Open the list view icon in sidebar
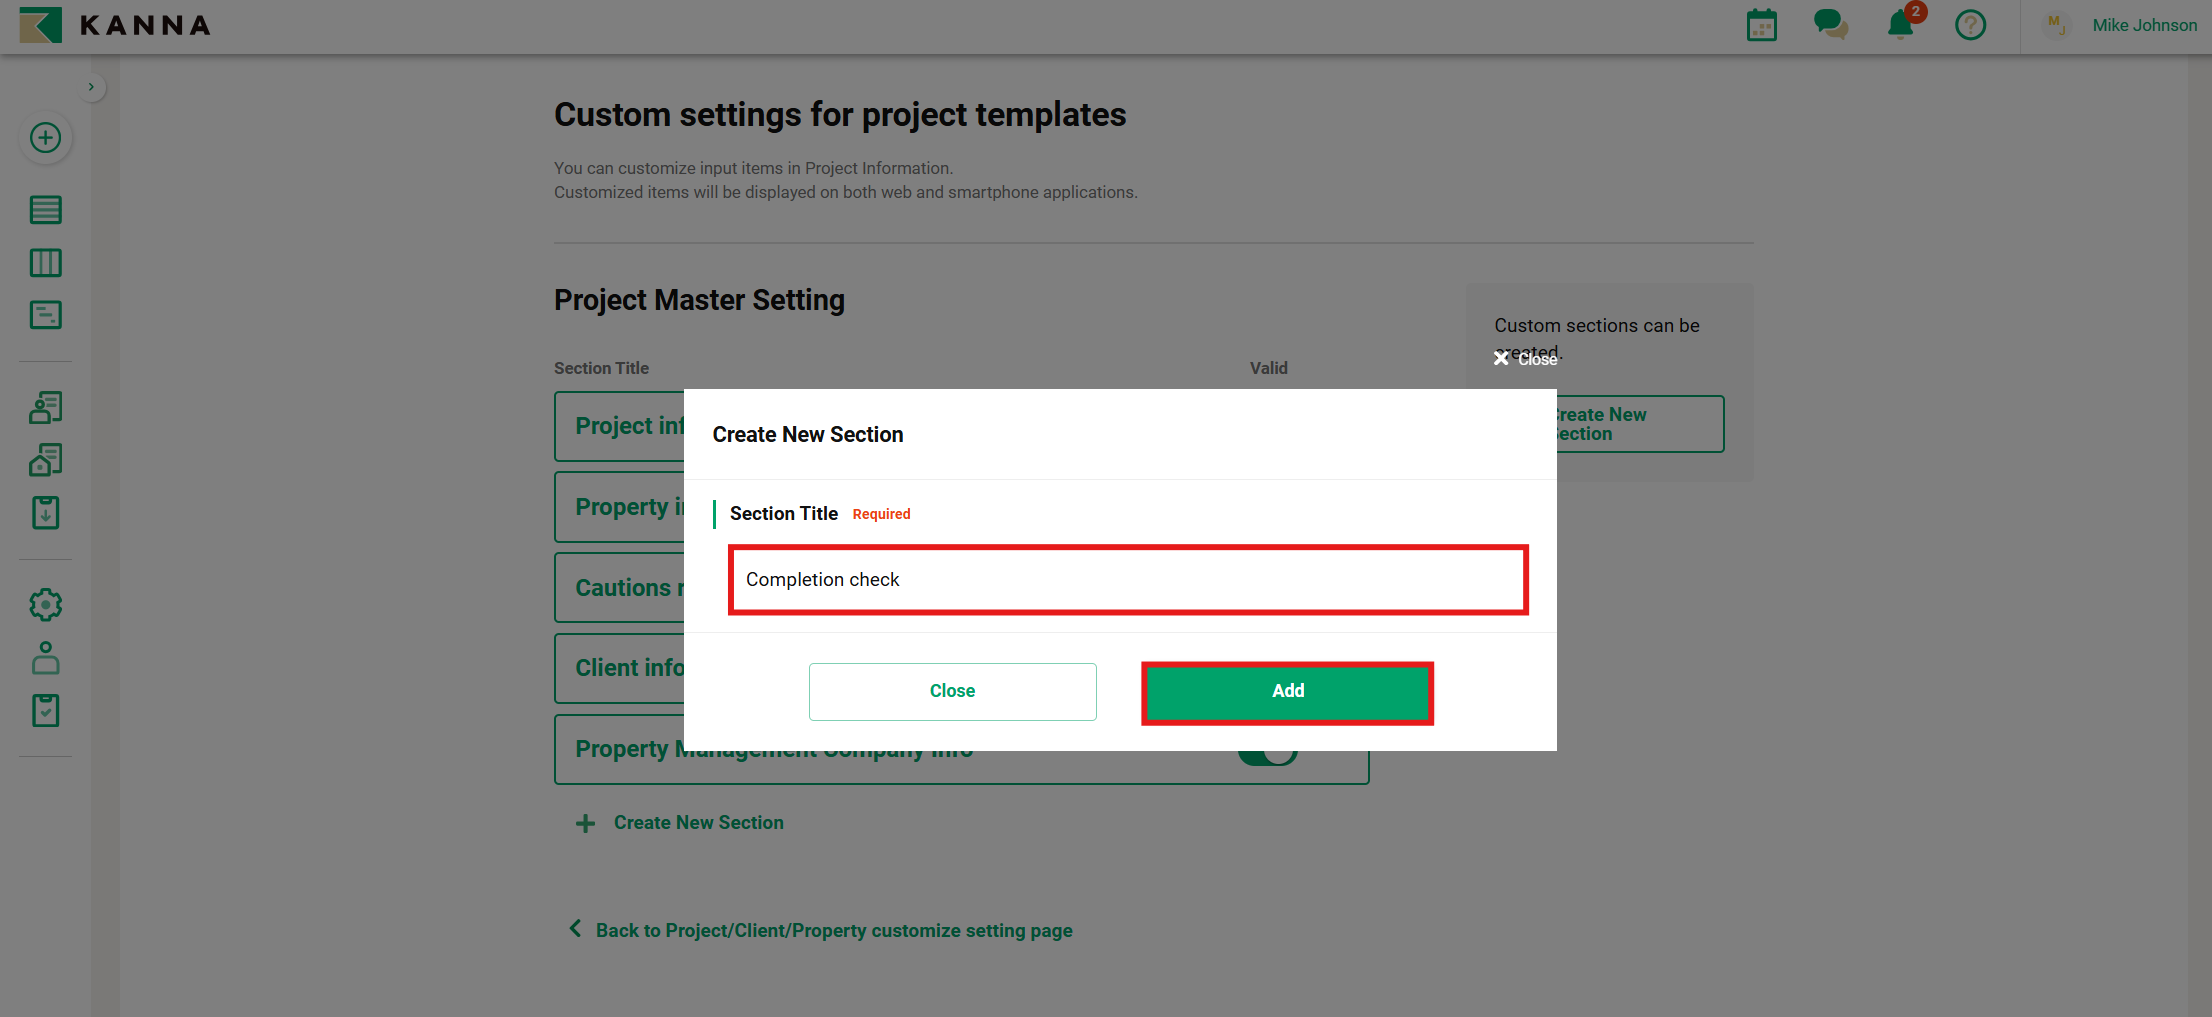 45,210
